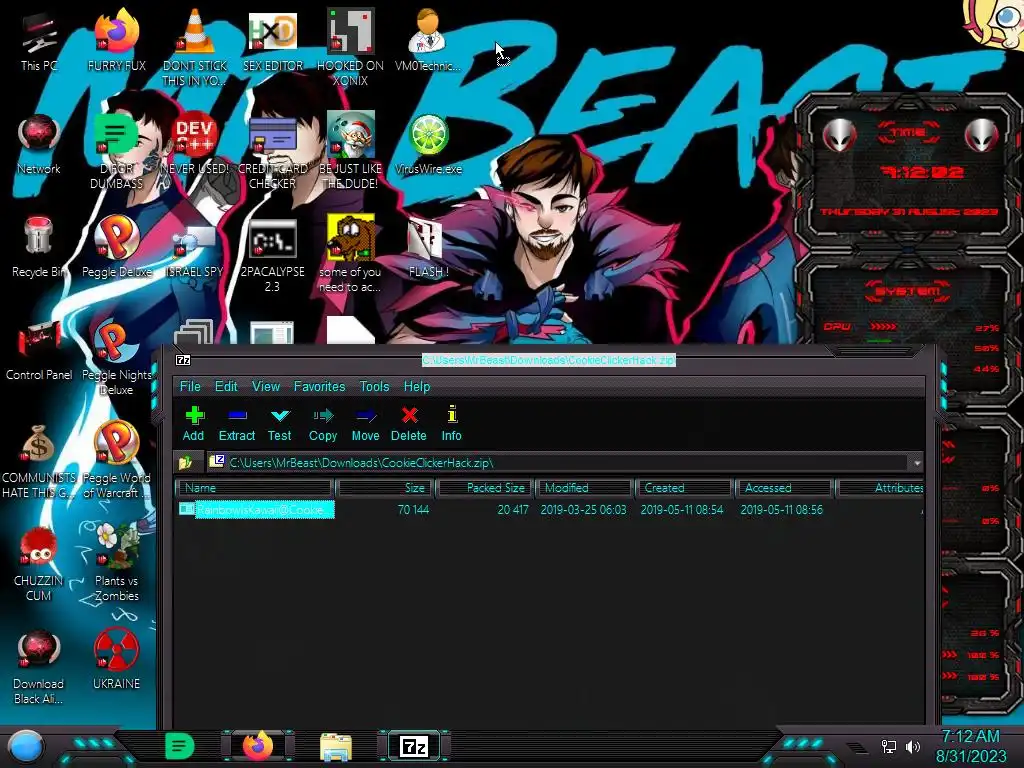Open the Edit menu
This screenshot has width=1024, height=768.
click(226, 386)
